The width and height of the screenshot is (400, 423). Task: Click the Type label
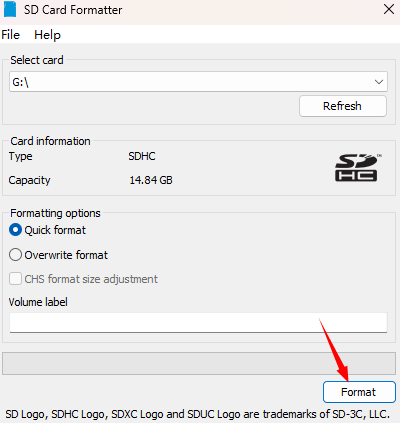tap(20, 156)
